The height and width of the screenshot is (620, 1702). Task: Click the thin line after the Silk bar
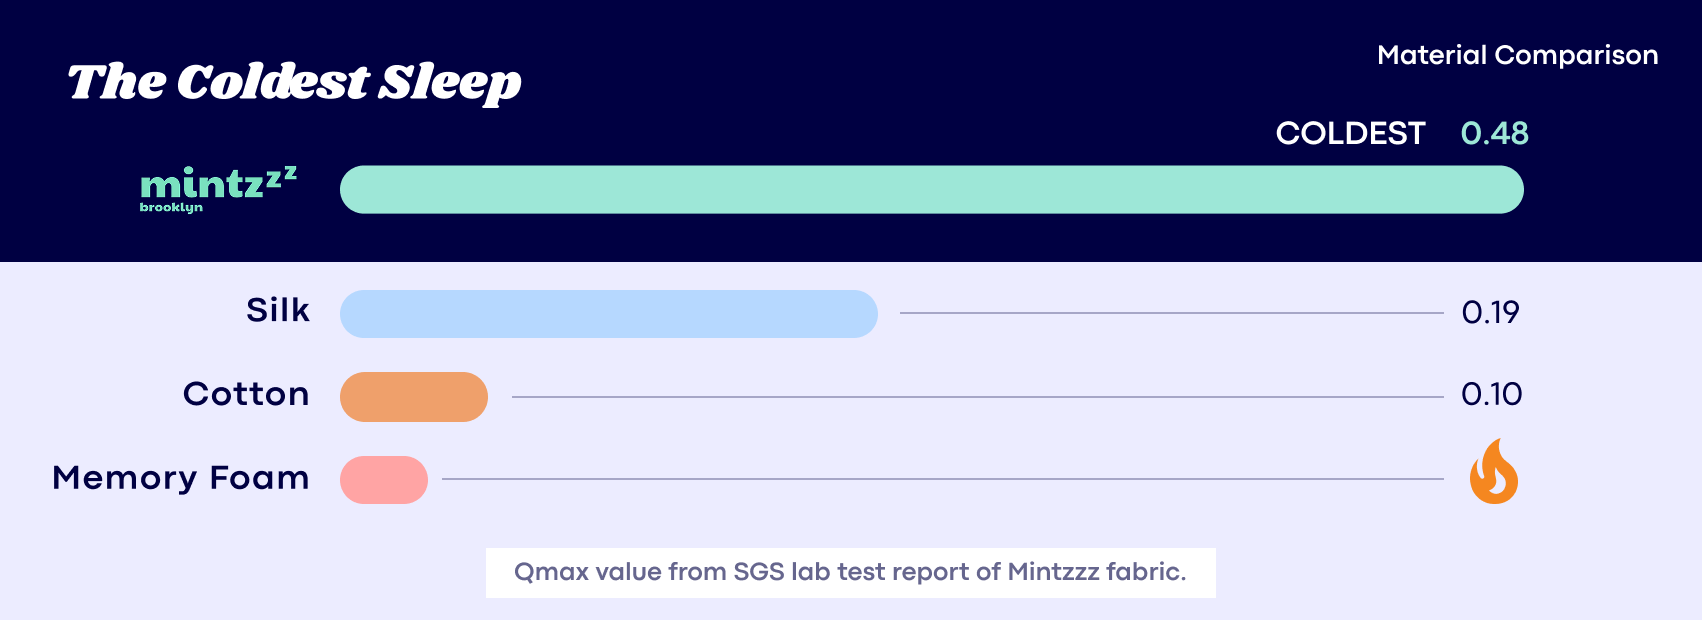1170,313
